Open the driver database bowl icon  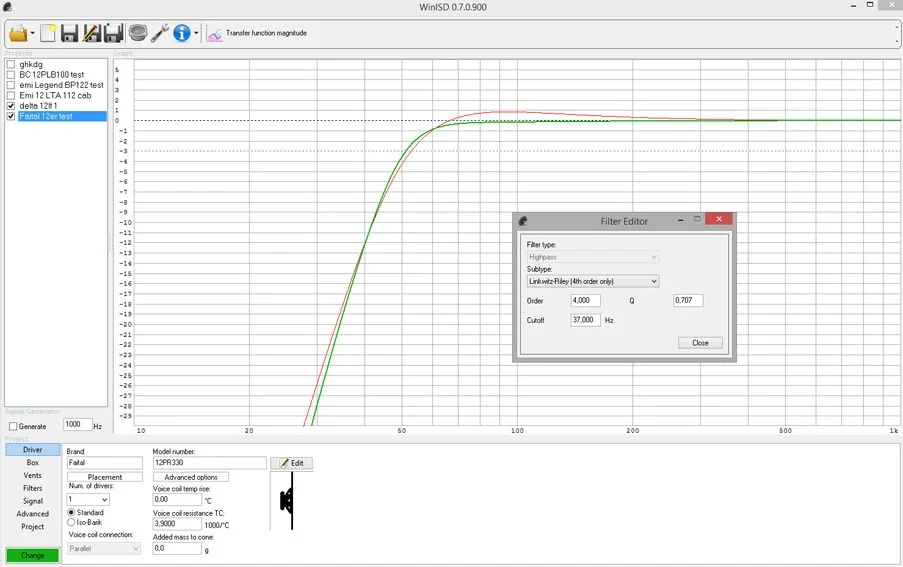pos(137,33)
